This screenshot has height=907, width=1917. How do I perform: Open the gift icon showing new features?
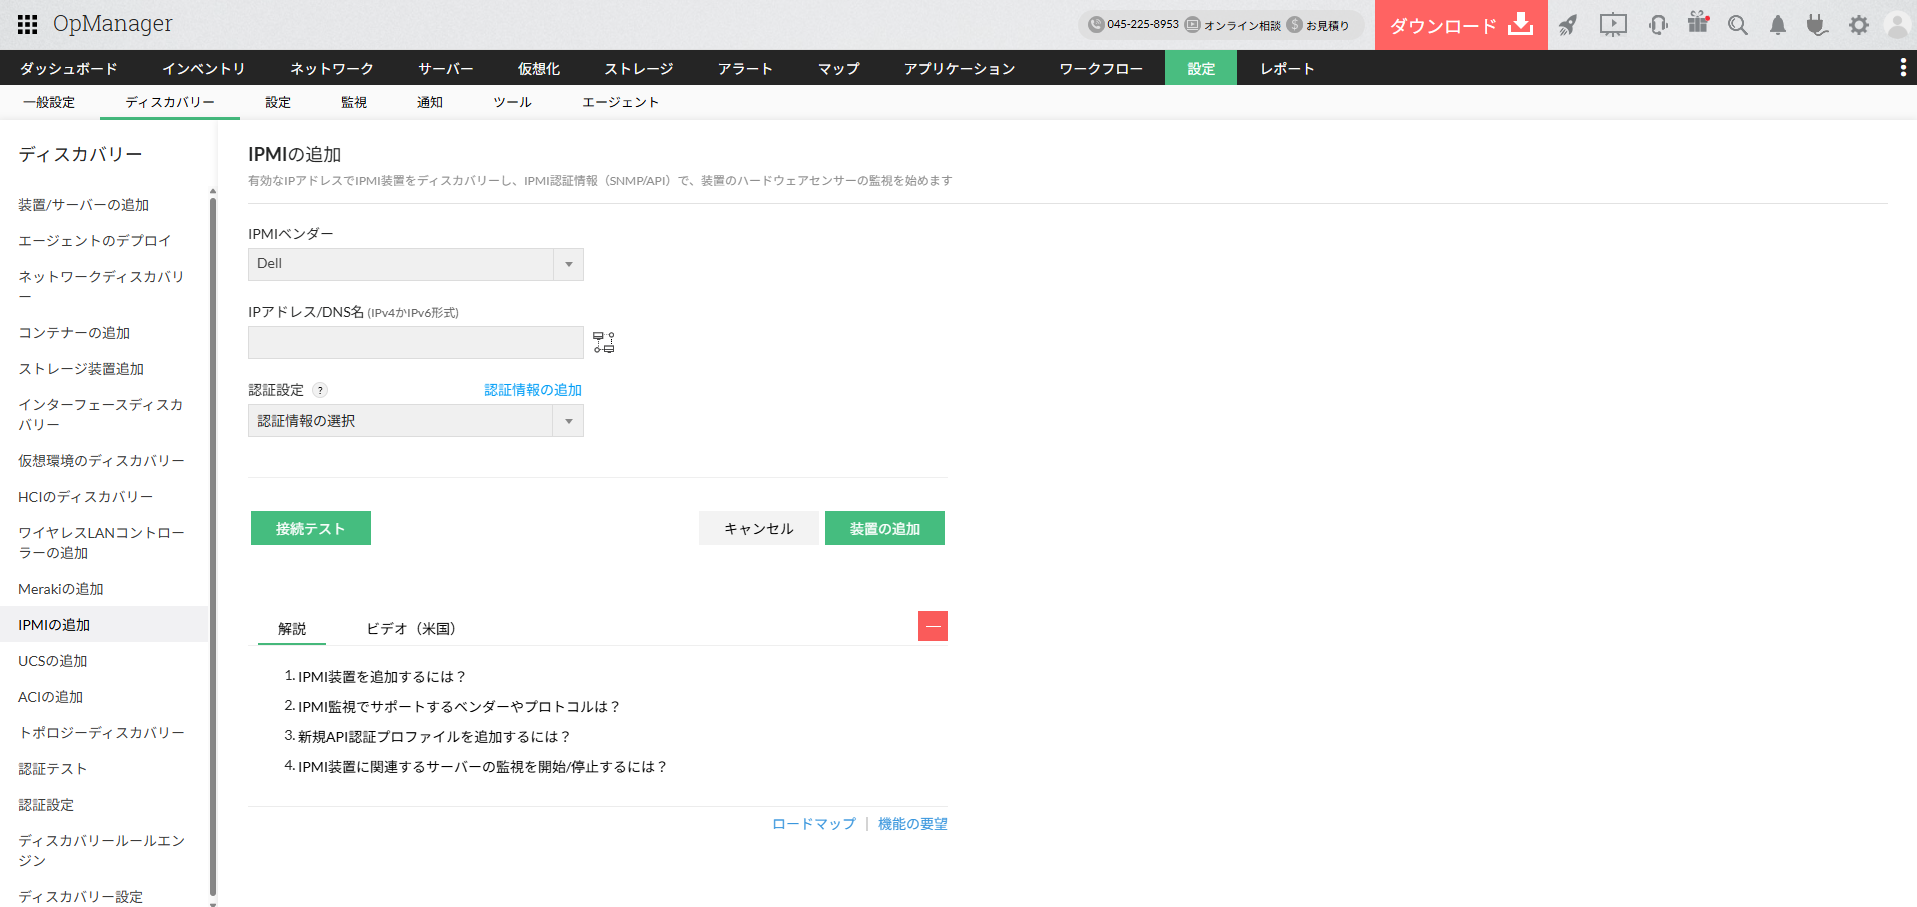[1697, 23]
